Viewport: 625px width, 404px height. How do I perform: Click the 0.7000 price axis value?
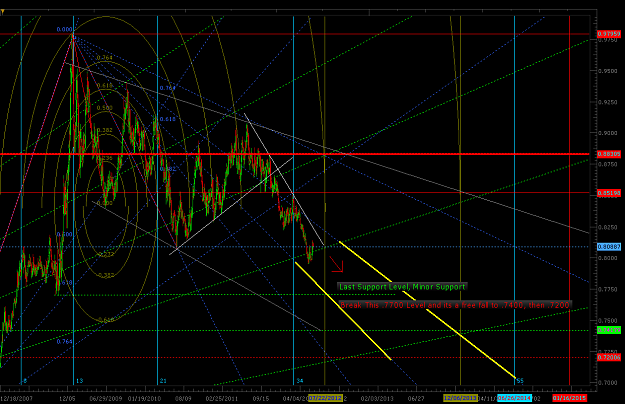[x=608, y=382]
